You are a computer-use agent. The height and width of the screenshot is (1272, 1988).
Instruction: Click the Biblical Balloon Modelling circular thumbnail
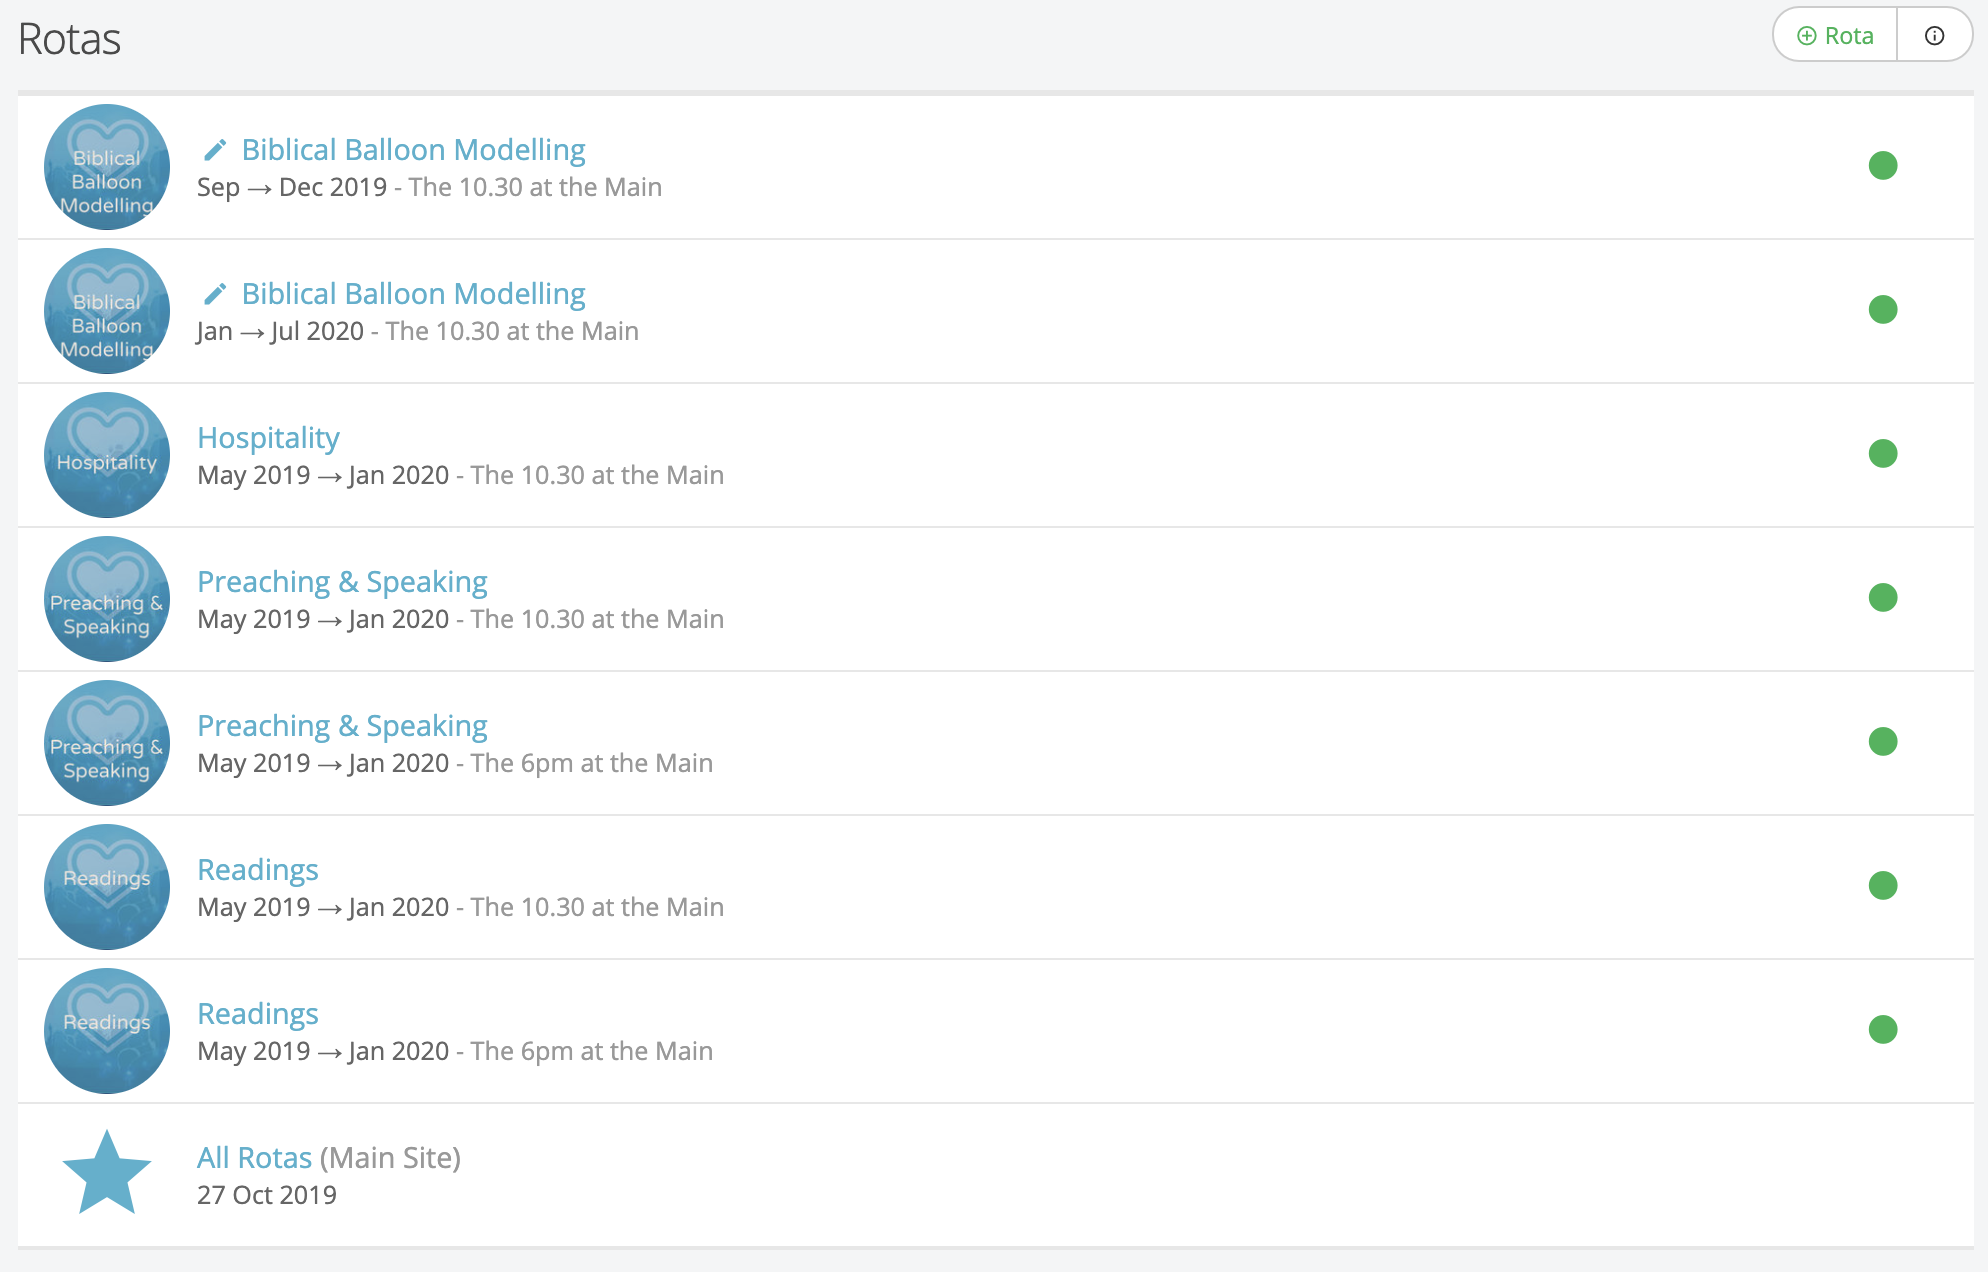106,167
